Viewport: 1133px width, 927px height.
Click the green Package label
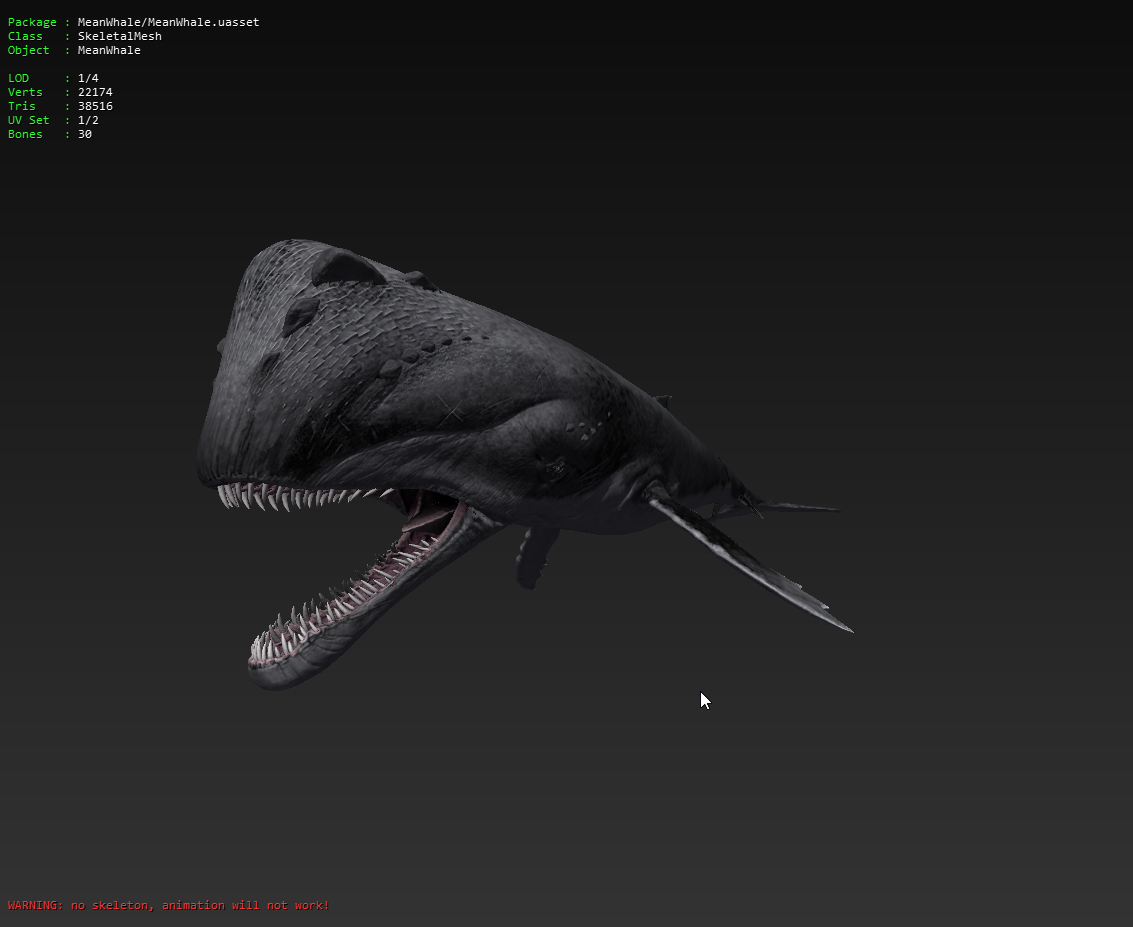pyautogui.click(x=32, y=22)
